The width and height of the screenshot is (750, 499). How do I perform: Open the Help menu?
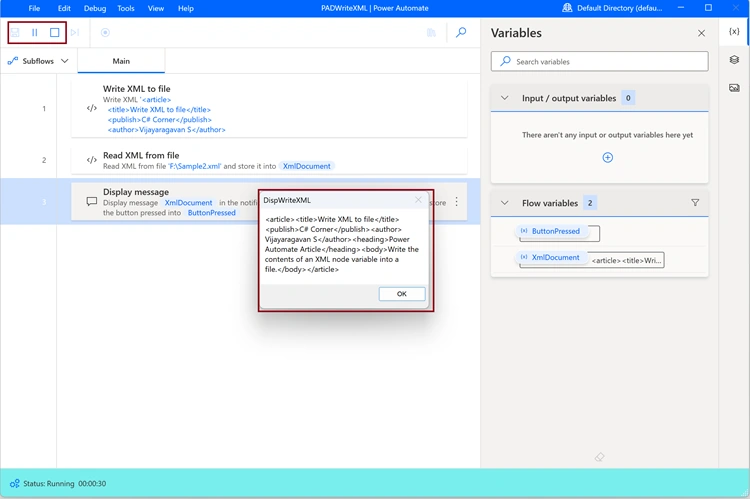point(186,8)
